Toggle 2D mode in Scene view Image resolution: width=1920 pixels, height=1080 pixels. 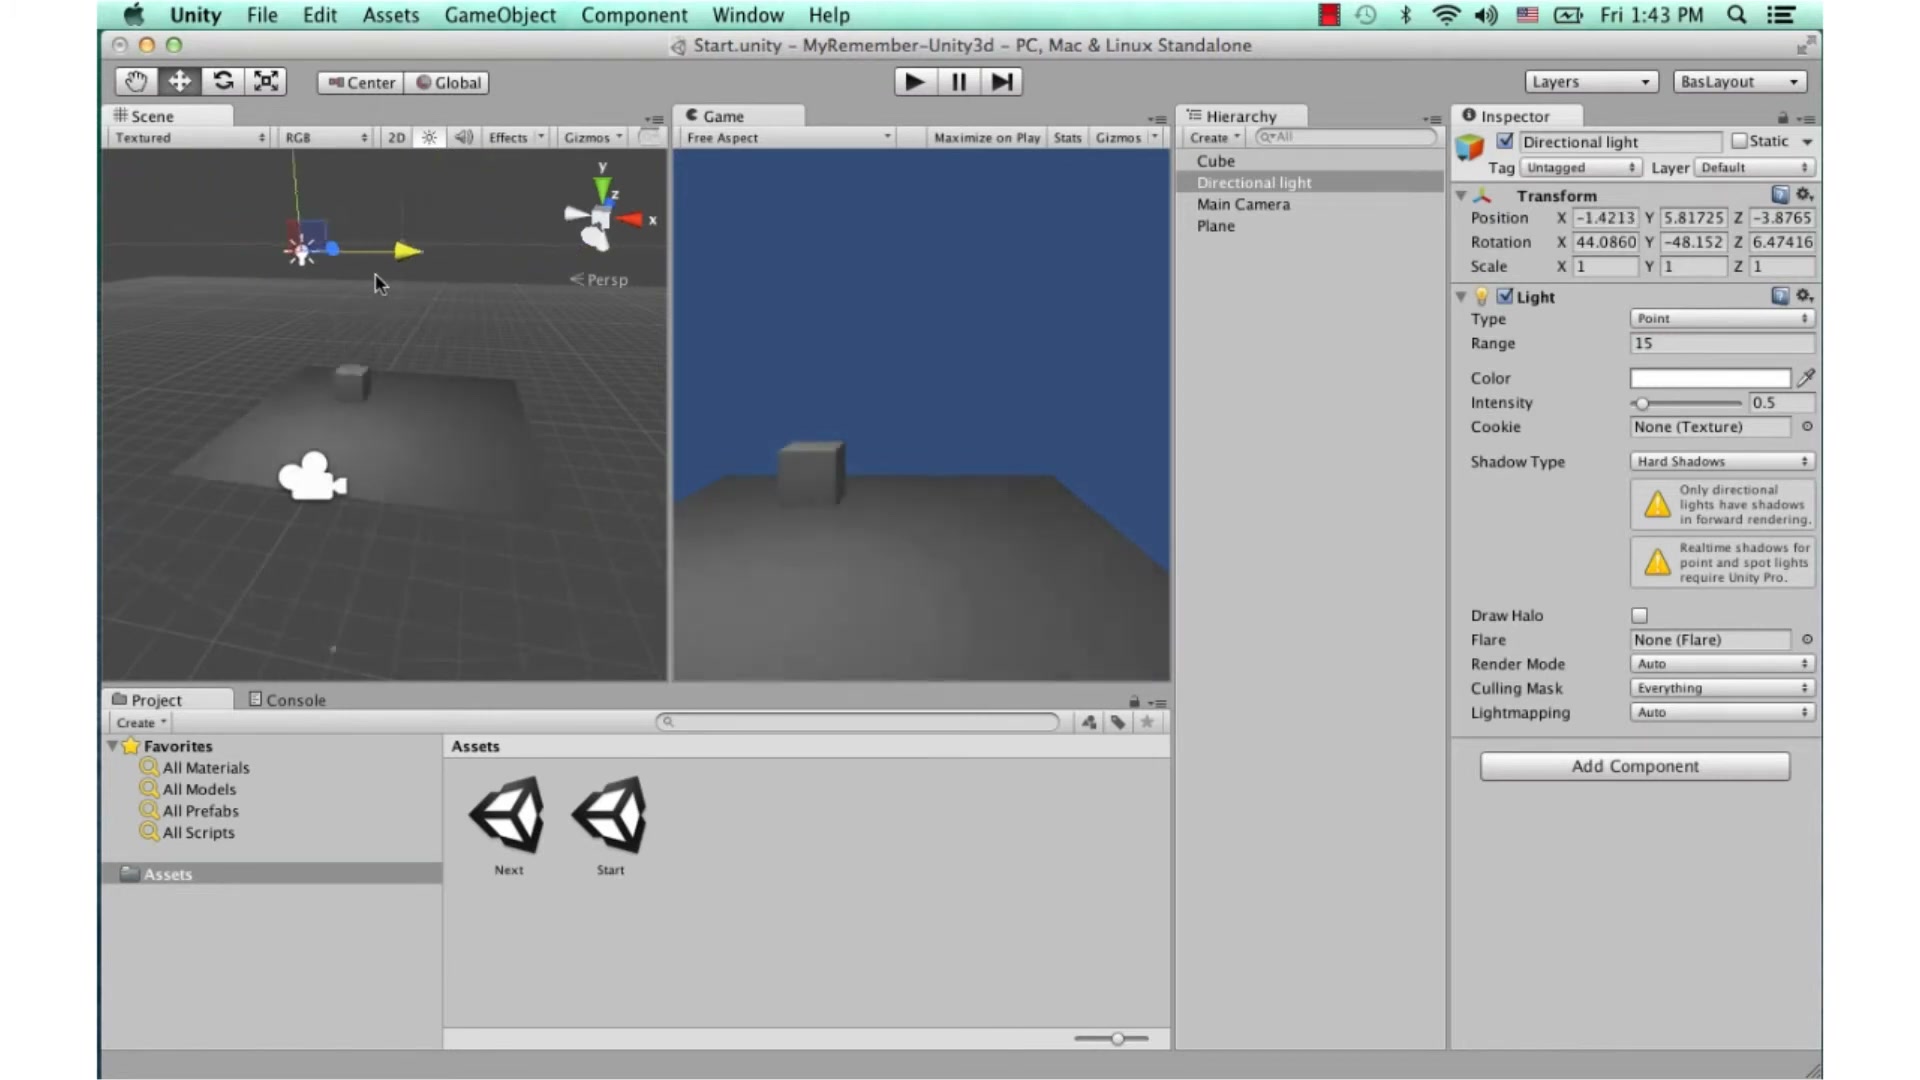pos(396,138)
